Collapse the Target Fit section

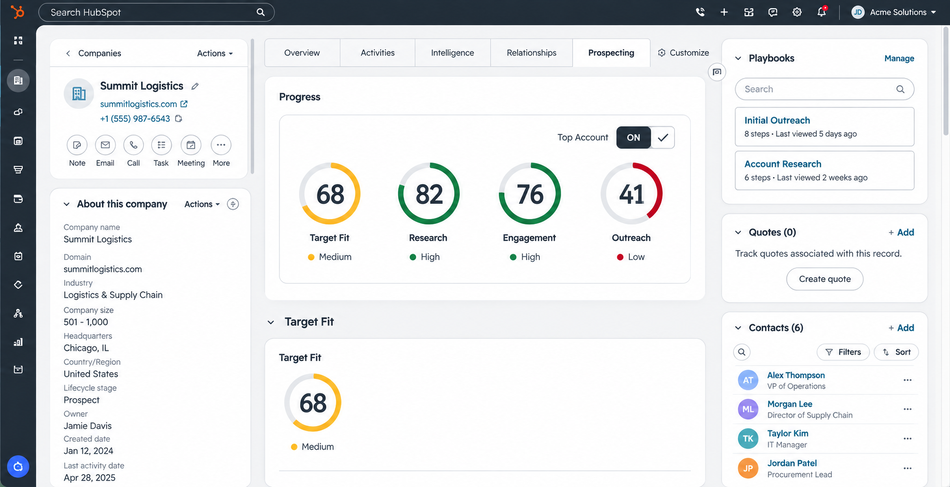click(271, 322)
